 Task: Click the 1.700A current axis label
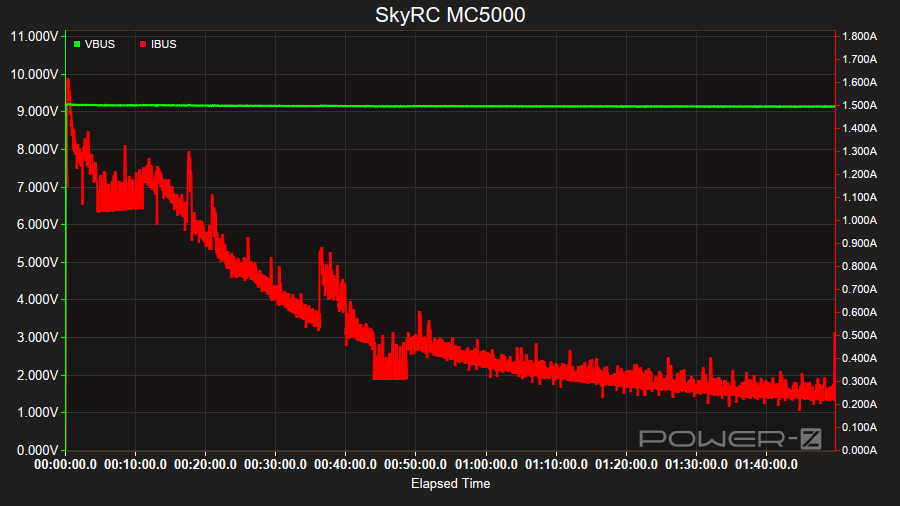tap(859, 60)
